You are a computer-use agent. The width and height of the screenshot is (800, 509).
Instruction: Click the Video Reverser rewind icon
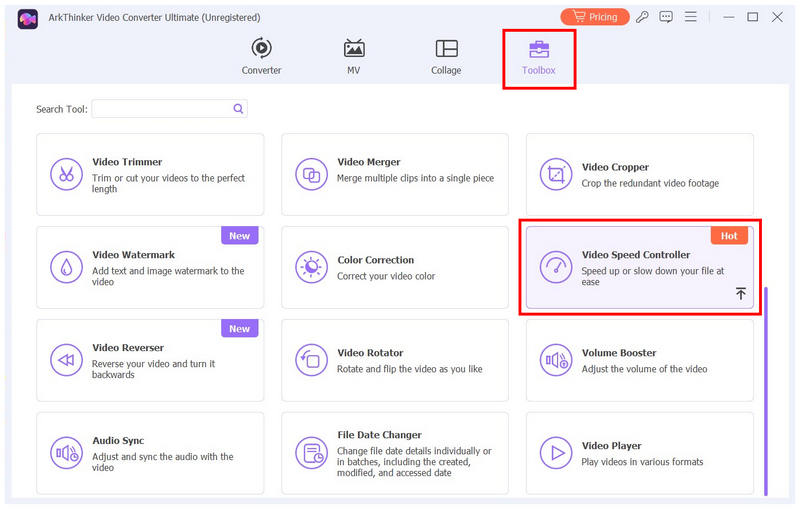(66, 360)
